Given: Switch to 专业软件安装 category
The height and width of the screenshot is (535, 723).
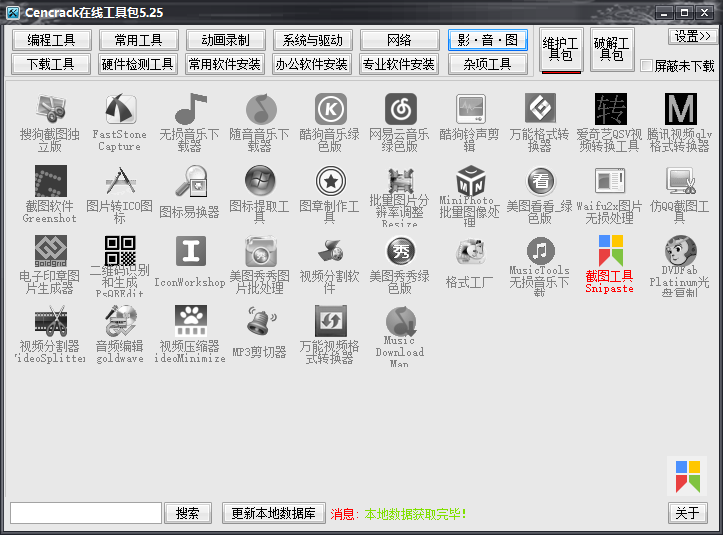Looking at the screenshot, I should (399, 64).
